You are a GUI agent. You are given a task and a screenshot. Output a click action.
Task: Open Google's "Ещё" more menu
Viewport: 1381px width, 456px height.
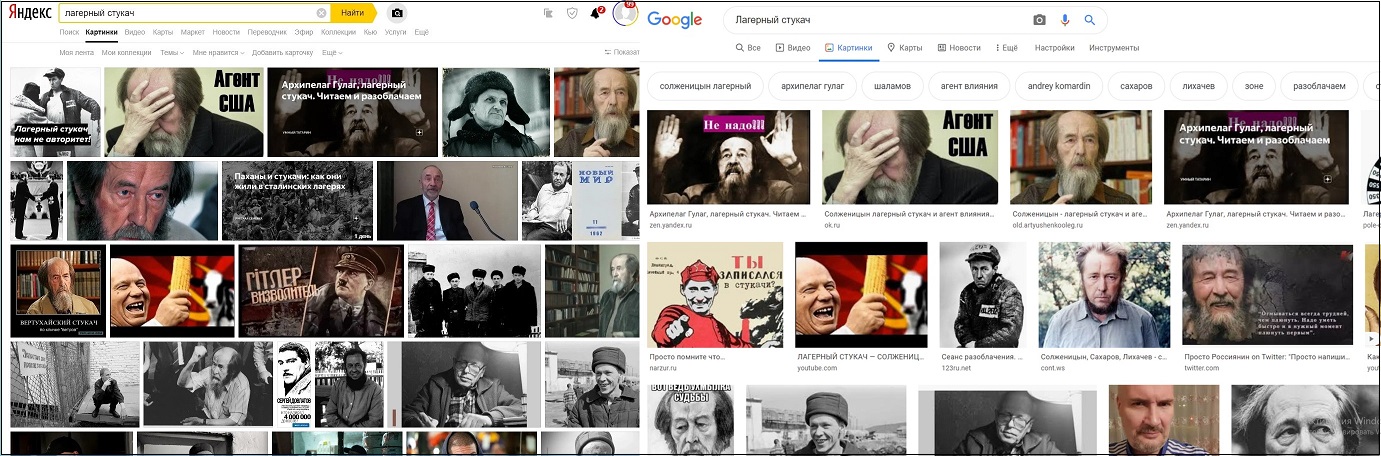click(1007, 48)
